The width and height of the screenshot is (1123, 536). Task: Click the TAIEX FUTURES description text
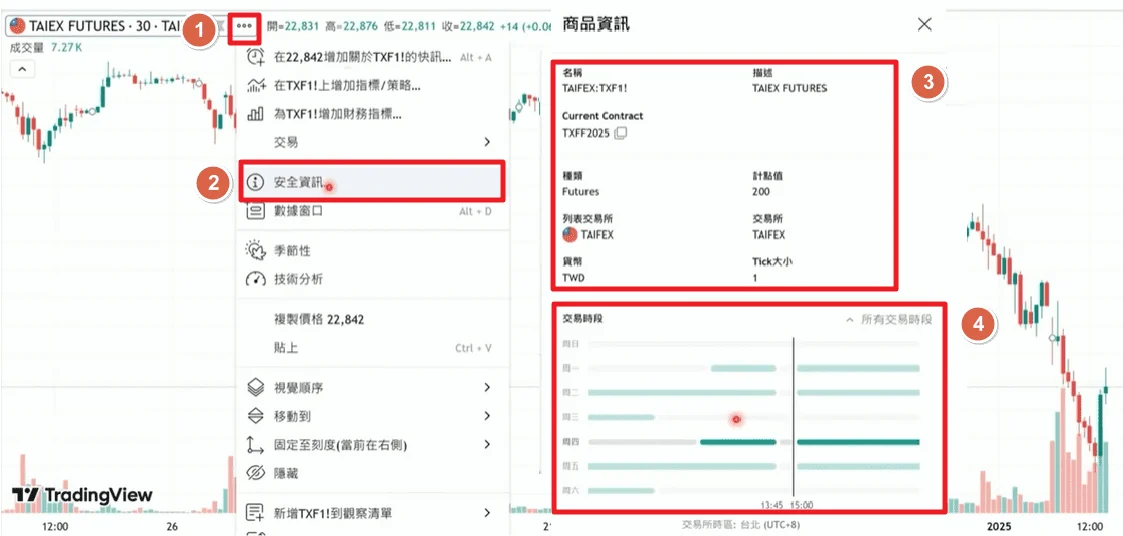[789, 88]
